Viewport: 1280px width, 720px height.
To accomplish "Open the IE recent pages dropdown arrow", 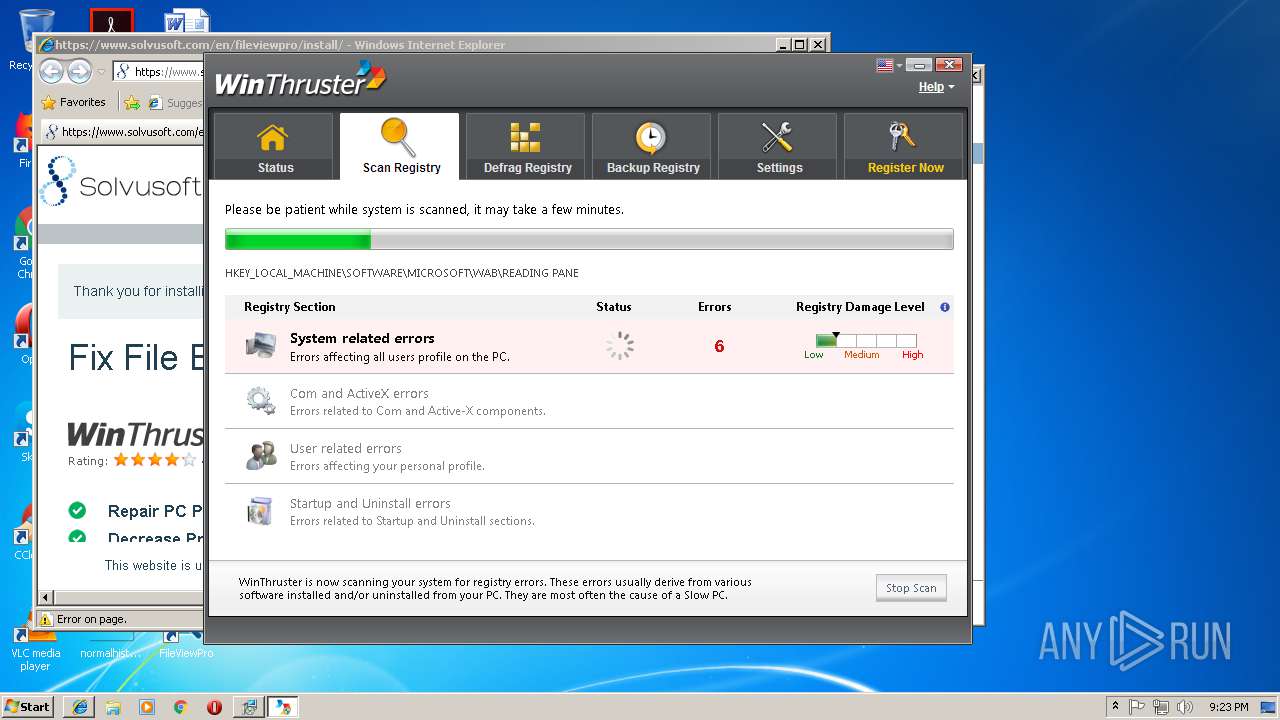I will click(x=101, y=72).
